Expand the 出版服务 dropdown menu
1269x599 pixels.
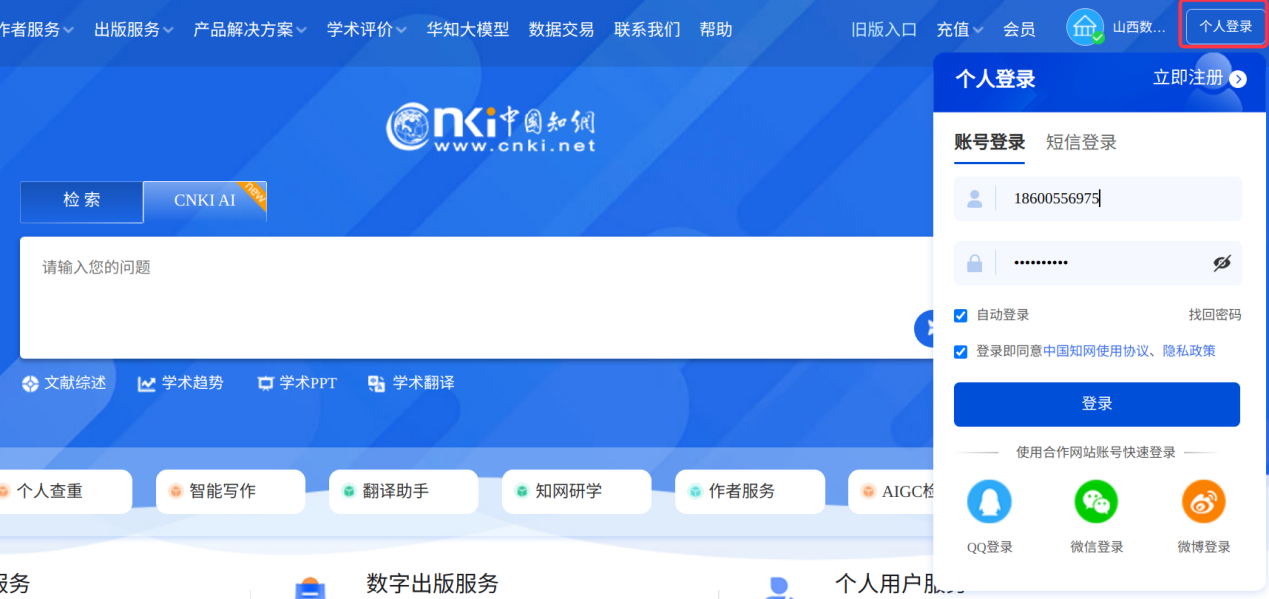[x=134, y=30]
